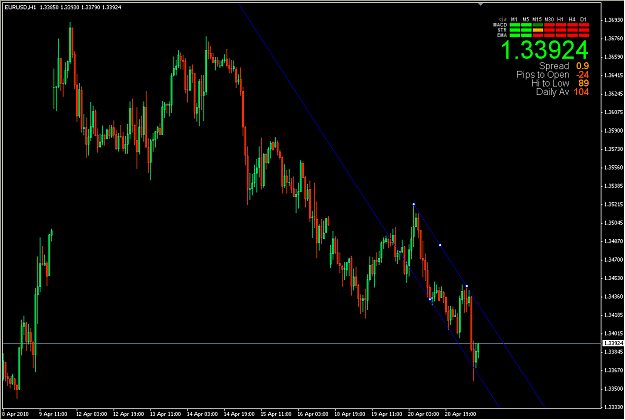This screenshot has width=625, height=420.
Task: Click the 9 Apr 11:00 time axis label
Action: 53,414
